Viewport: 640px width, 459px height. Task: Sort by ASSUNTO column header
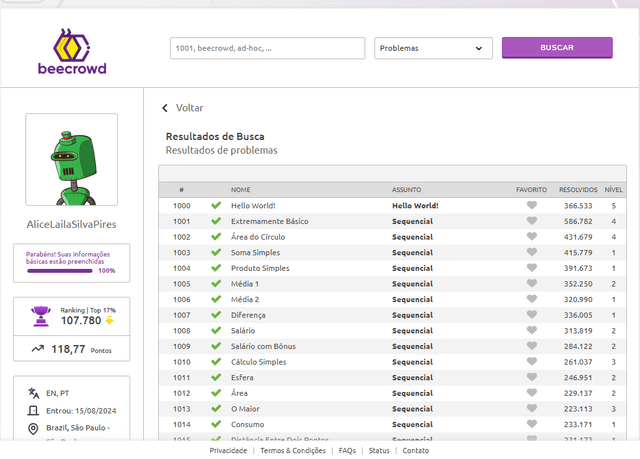coord(407,190)
